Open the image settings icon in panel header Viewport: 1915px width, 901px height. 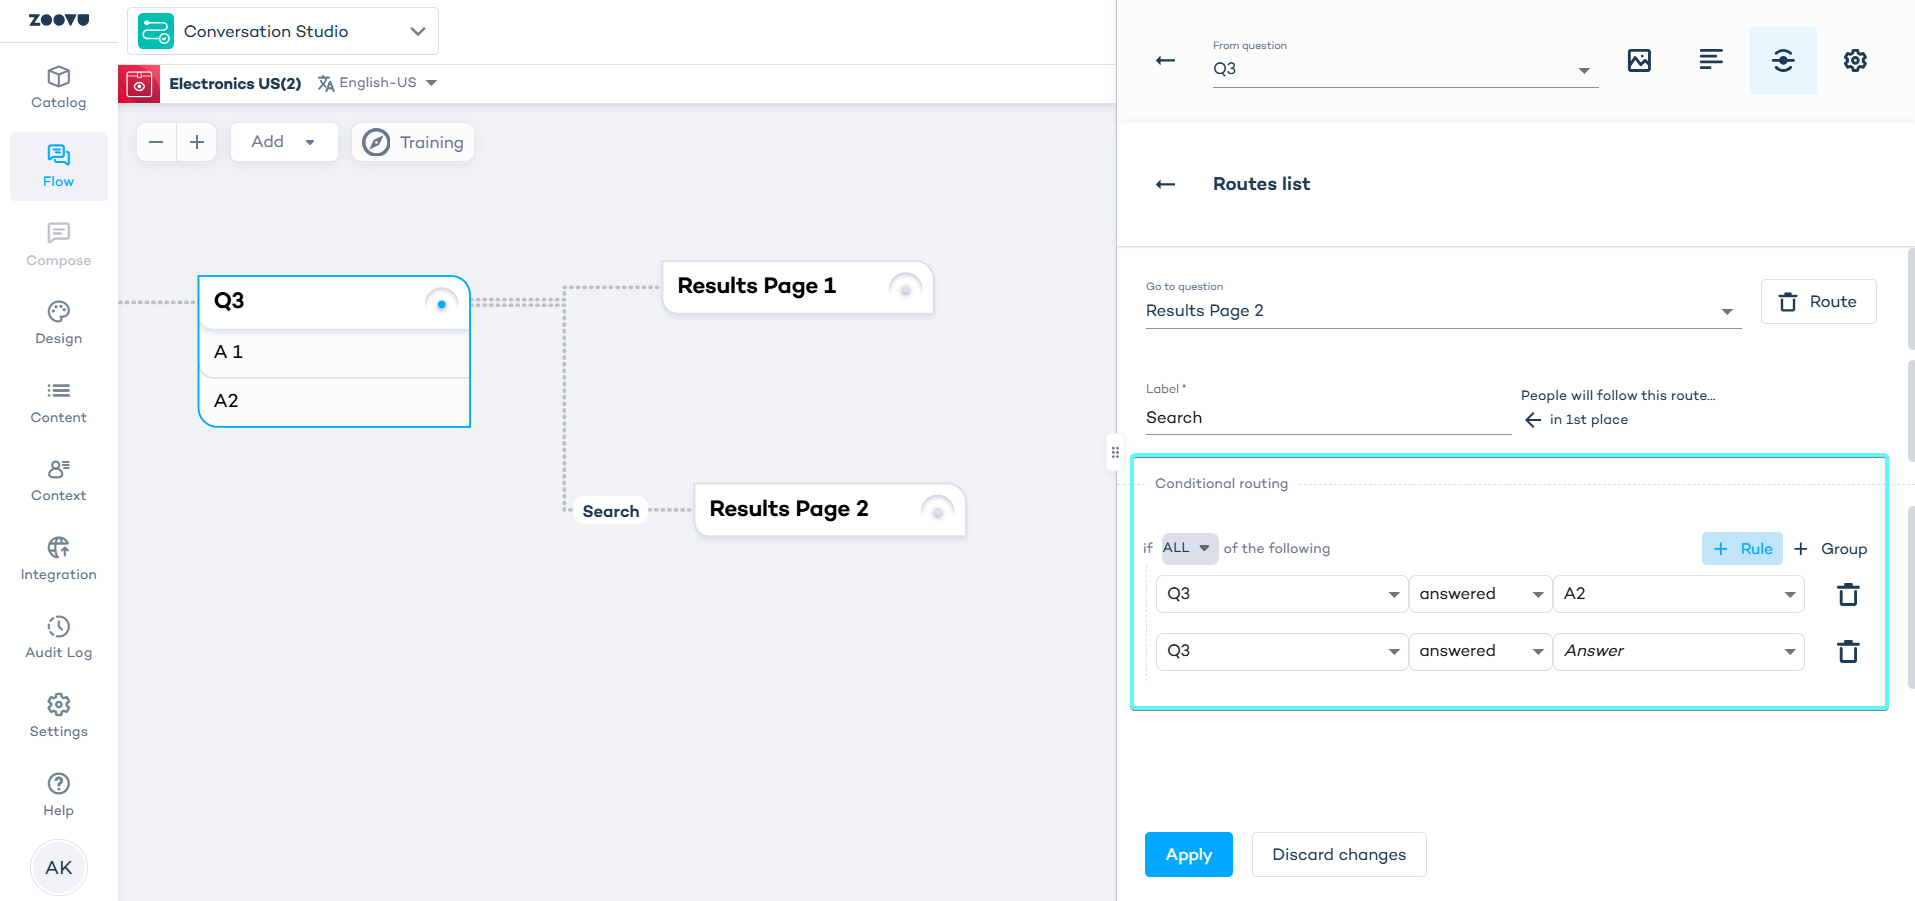coord(1639,61)
